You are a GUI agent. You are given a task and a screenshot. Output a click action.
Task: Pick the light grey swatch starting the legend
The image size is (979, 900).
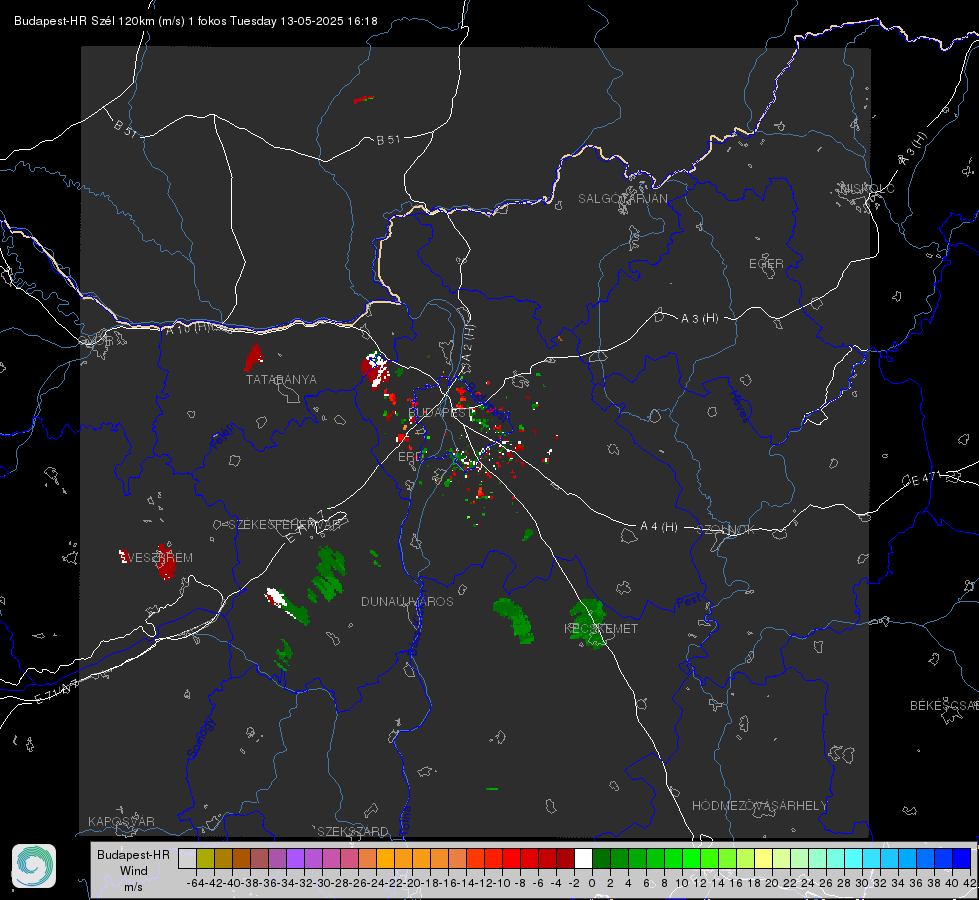(187, 859)
